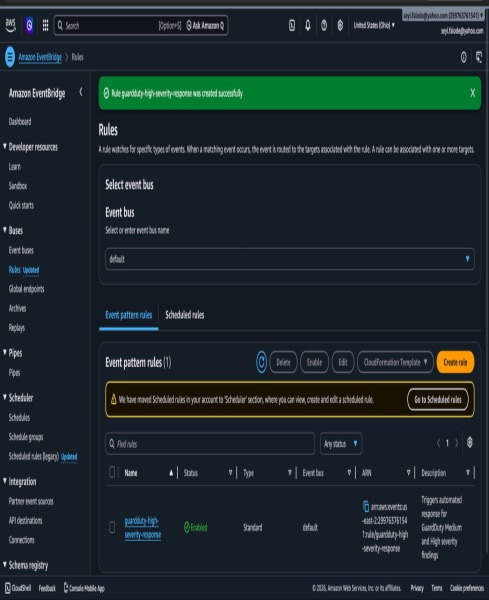The width and height of the screenshot is (489, 600).
Task: Click the Create rule button
Action: [455, 362]
